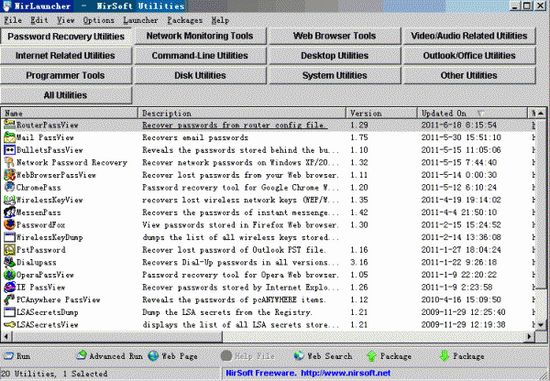The width and height of the screenshot is (550, 381).
Task: Click the horizontal scrollbar thumb
Action: [x=117, y=337]
